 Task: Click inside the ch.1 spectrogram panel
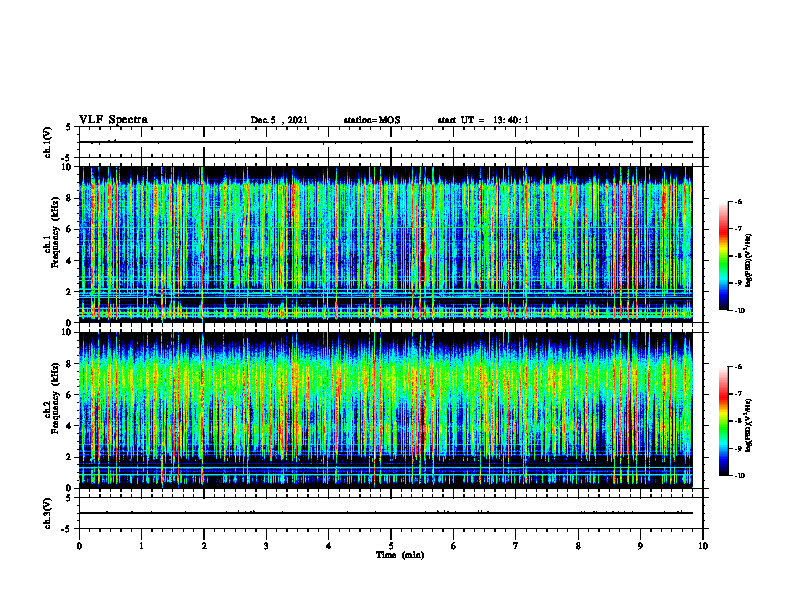(x=386, y=244)
